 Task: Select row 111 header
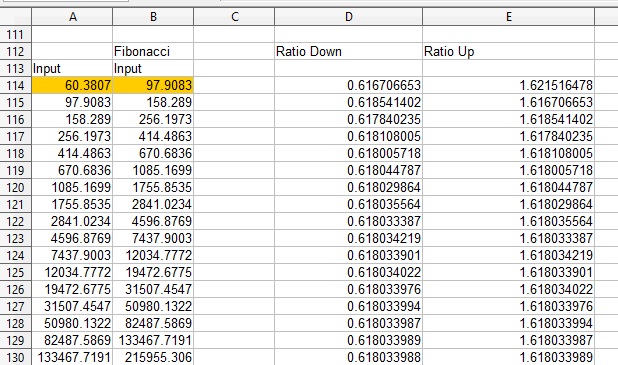click(15, 34)
